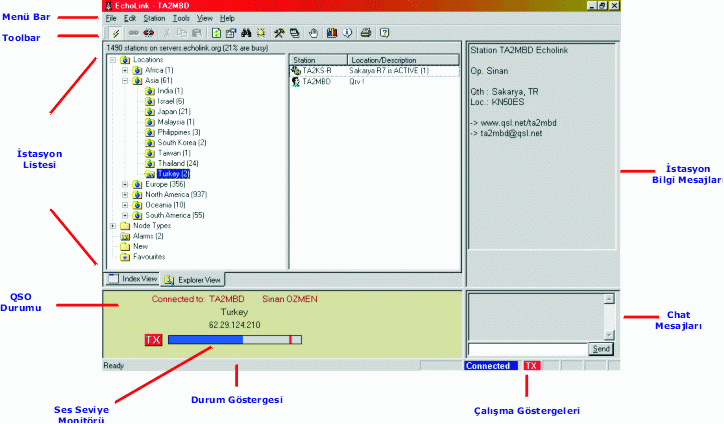Open the File menu

pos(111,18)
